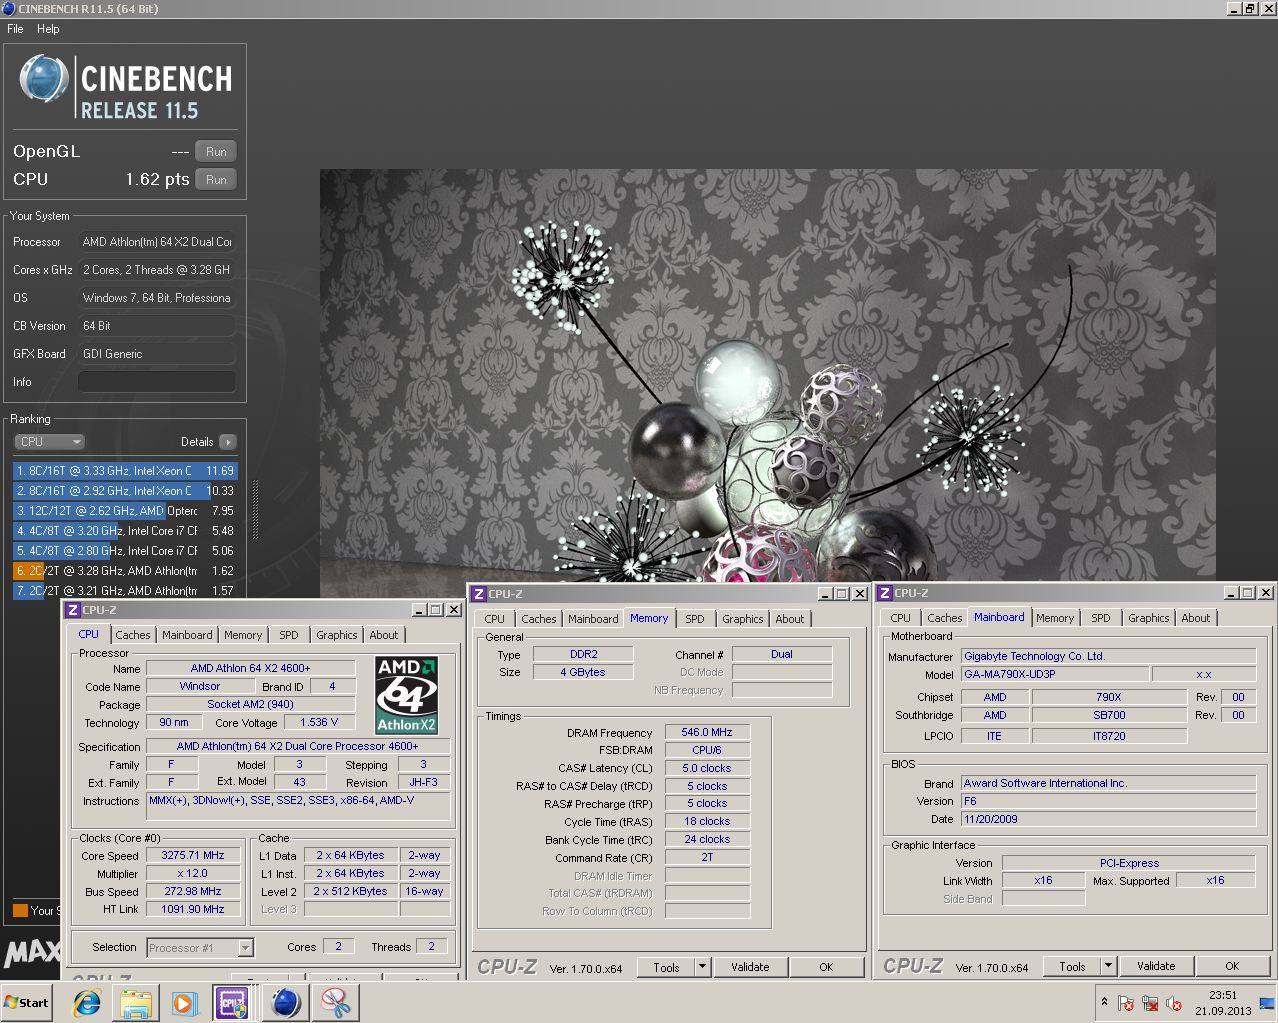Viewport: 1278px width, 1023px height.
Task: Open the File menu in Cinebench
Action: (15, 29)
